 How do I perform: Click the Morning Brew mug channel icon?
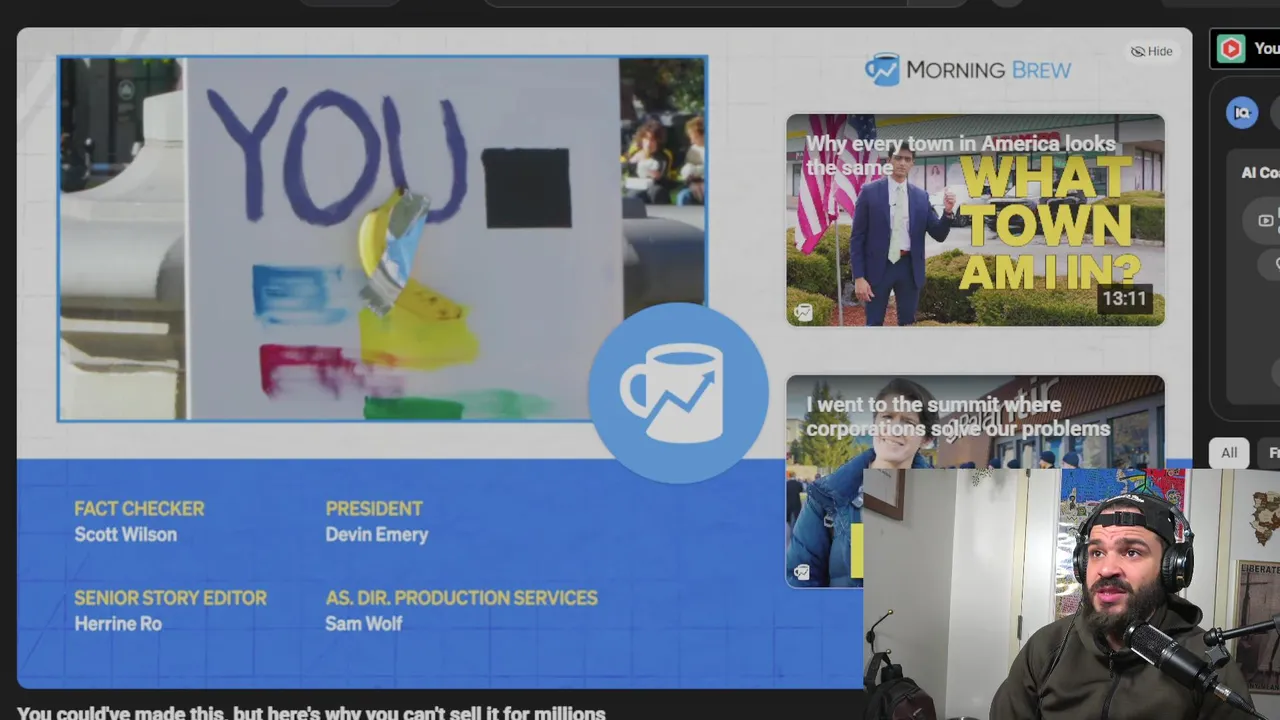point(678,393)
